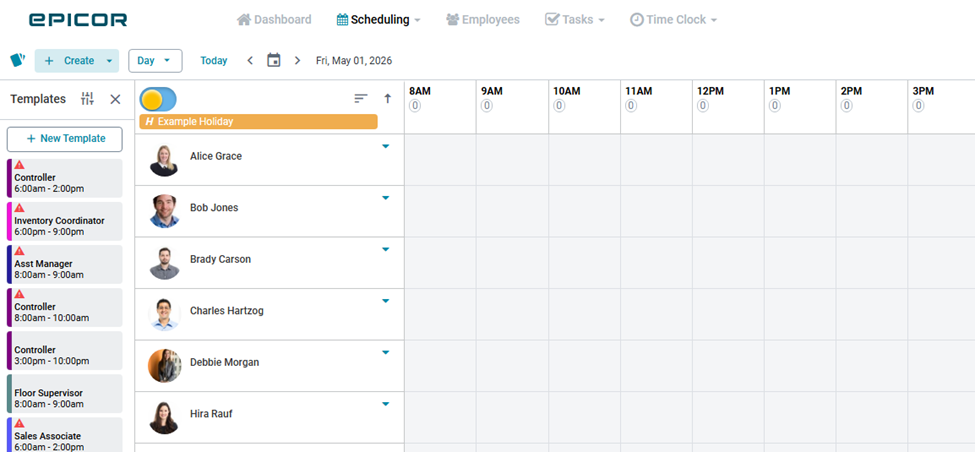Close the Templates panel
The width and height of the screenshot is (975, 452).
click(115, 99)
